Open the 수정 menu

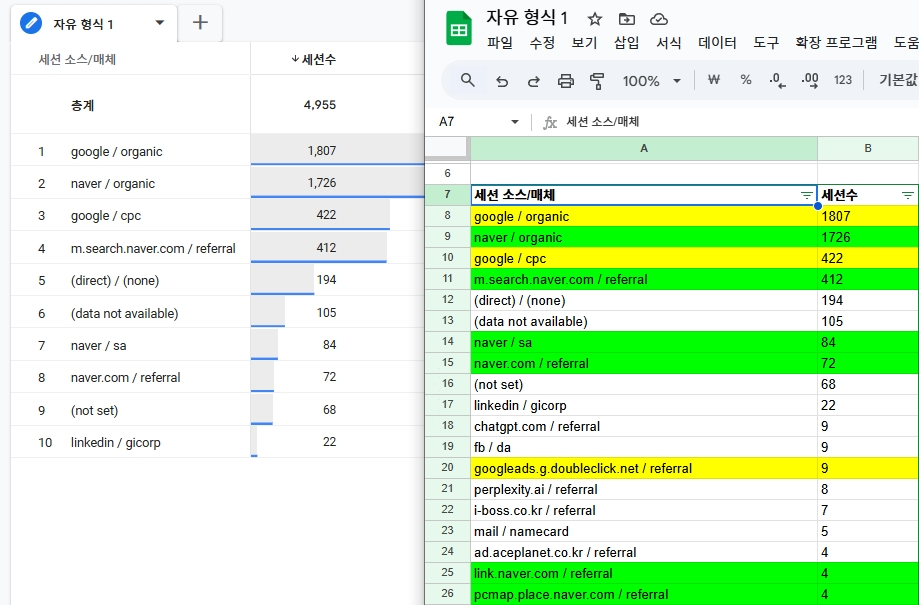(x=542, y=42)
